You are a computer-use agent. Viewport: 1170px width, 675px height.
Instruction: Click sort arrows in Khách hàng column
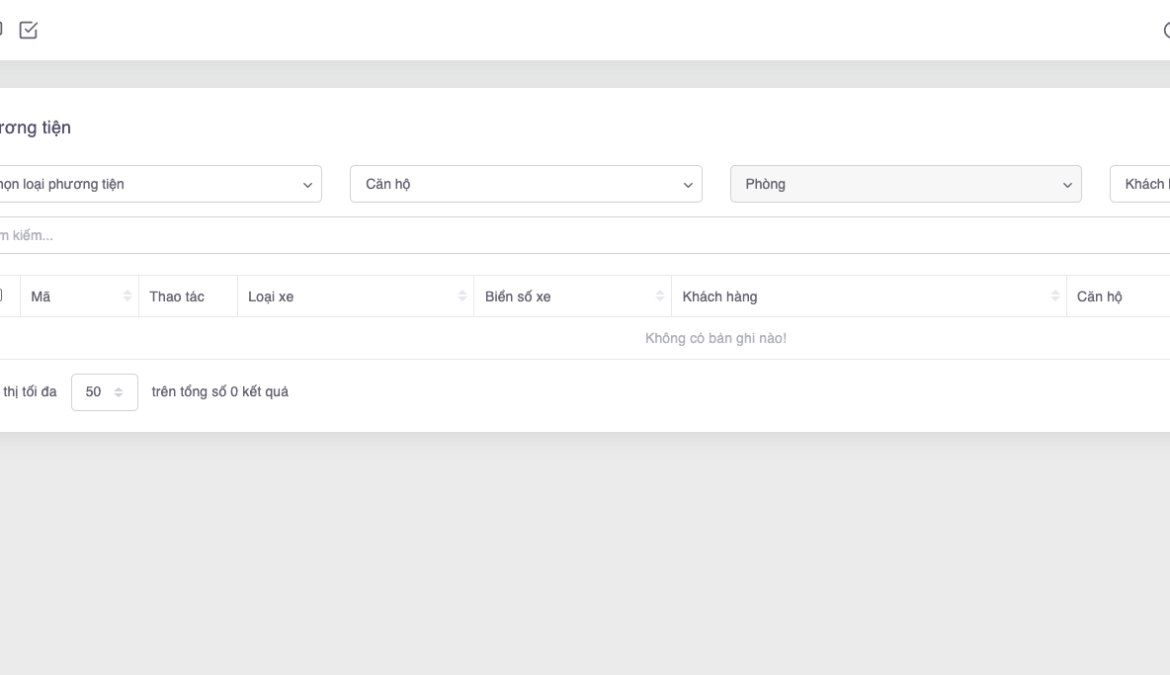[1056, 297]
